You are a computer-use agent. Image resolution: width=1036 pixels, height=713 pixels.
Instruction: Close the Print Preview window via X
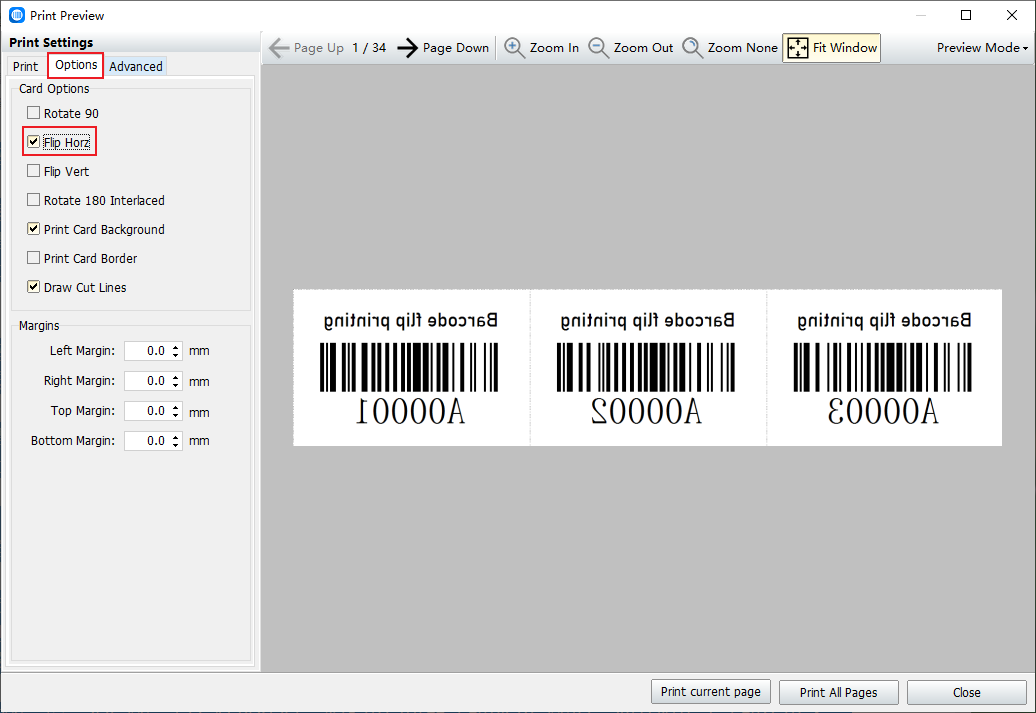(x=1012, y=15)
